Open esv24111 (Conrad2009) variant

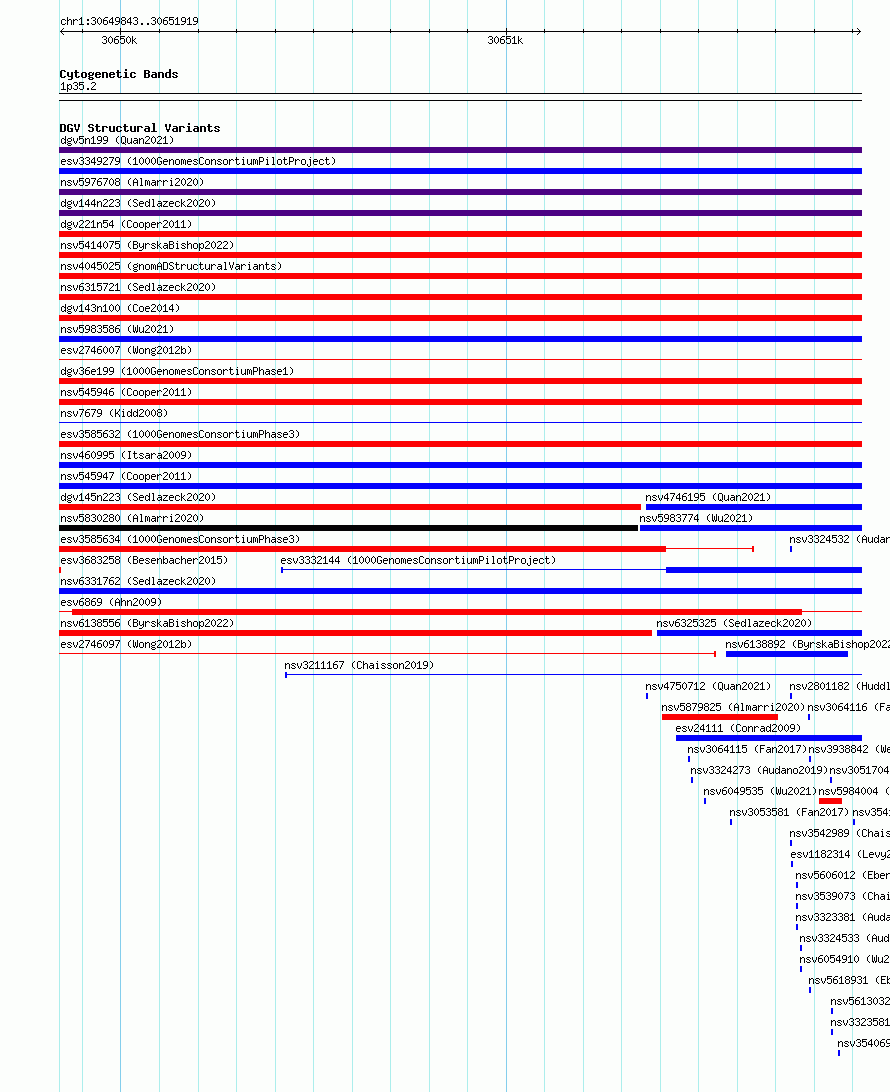pyautogui.click(x=738, y=728)
